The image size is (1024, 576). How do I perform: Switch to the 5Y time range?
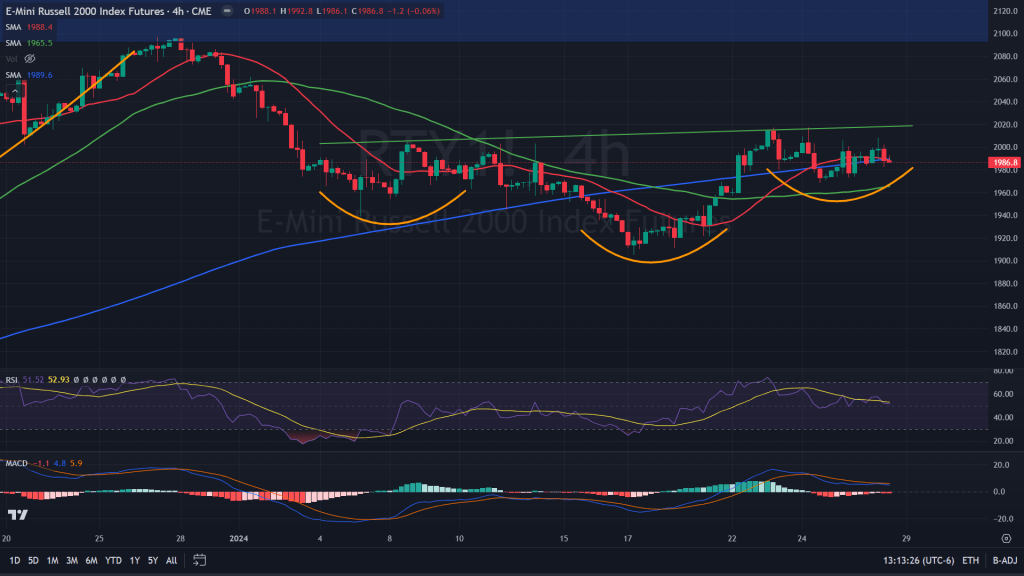coord(152,560)
